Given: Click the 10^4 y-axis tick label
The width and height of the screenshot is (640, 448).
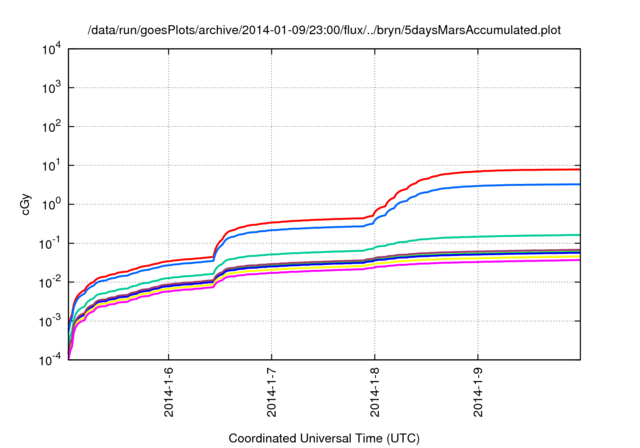Looking at the screenshot, I should tap(51, 49).
